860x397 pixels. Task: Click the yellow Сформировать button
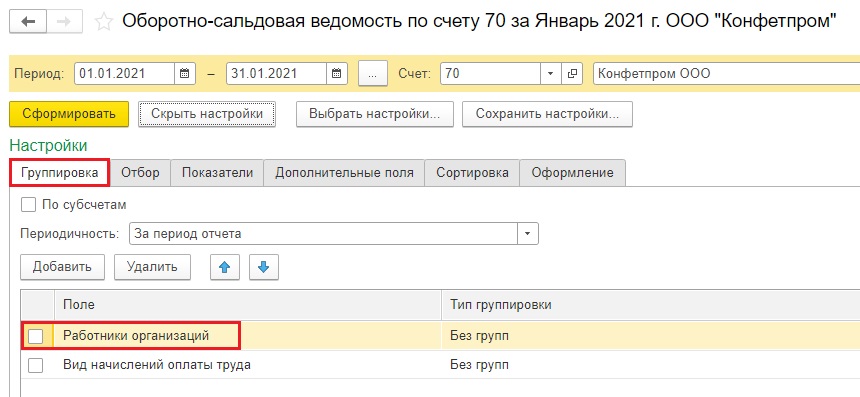point(69,114)
